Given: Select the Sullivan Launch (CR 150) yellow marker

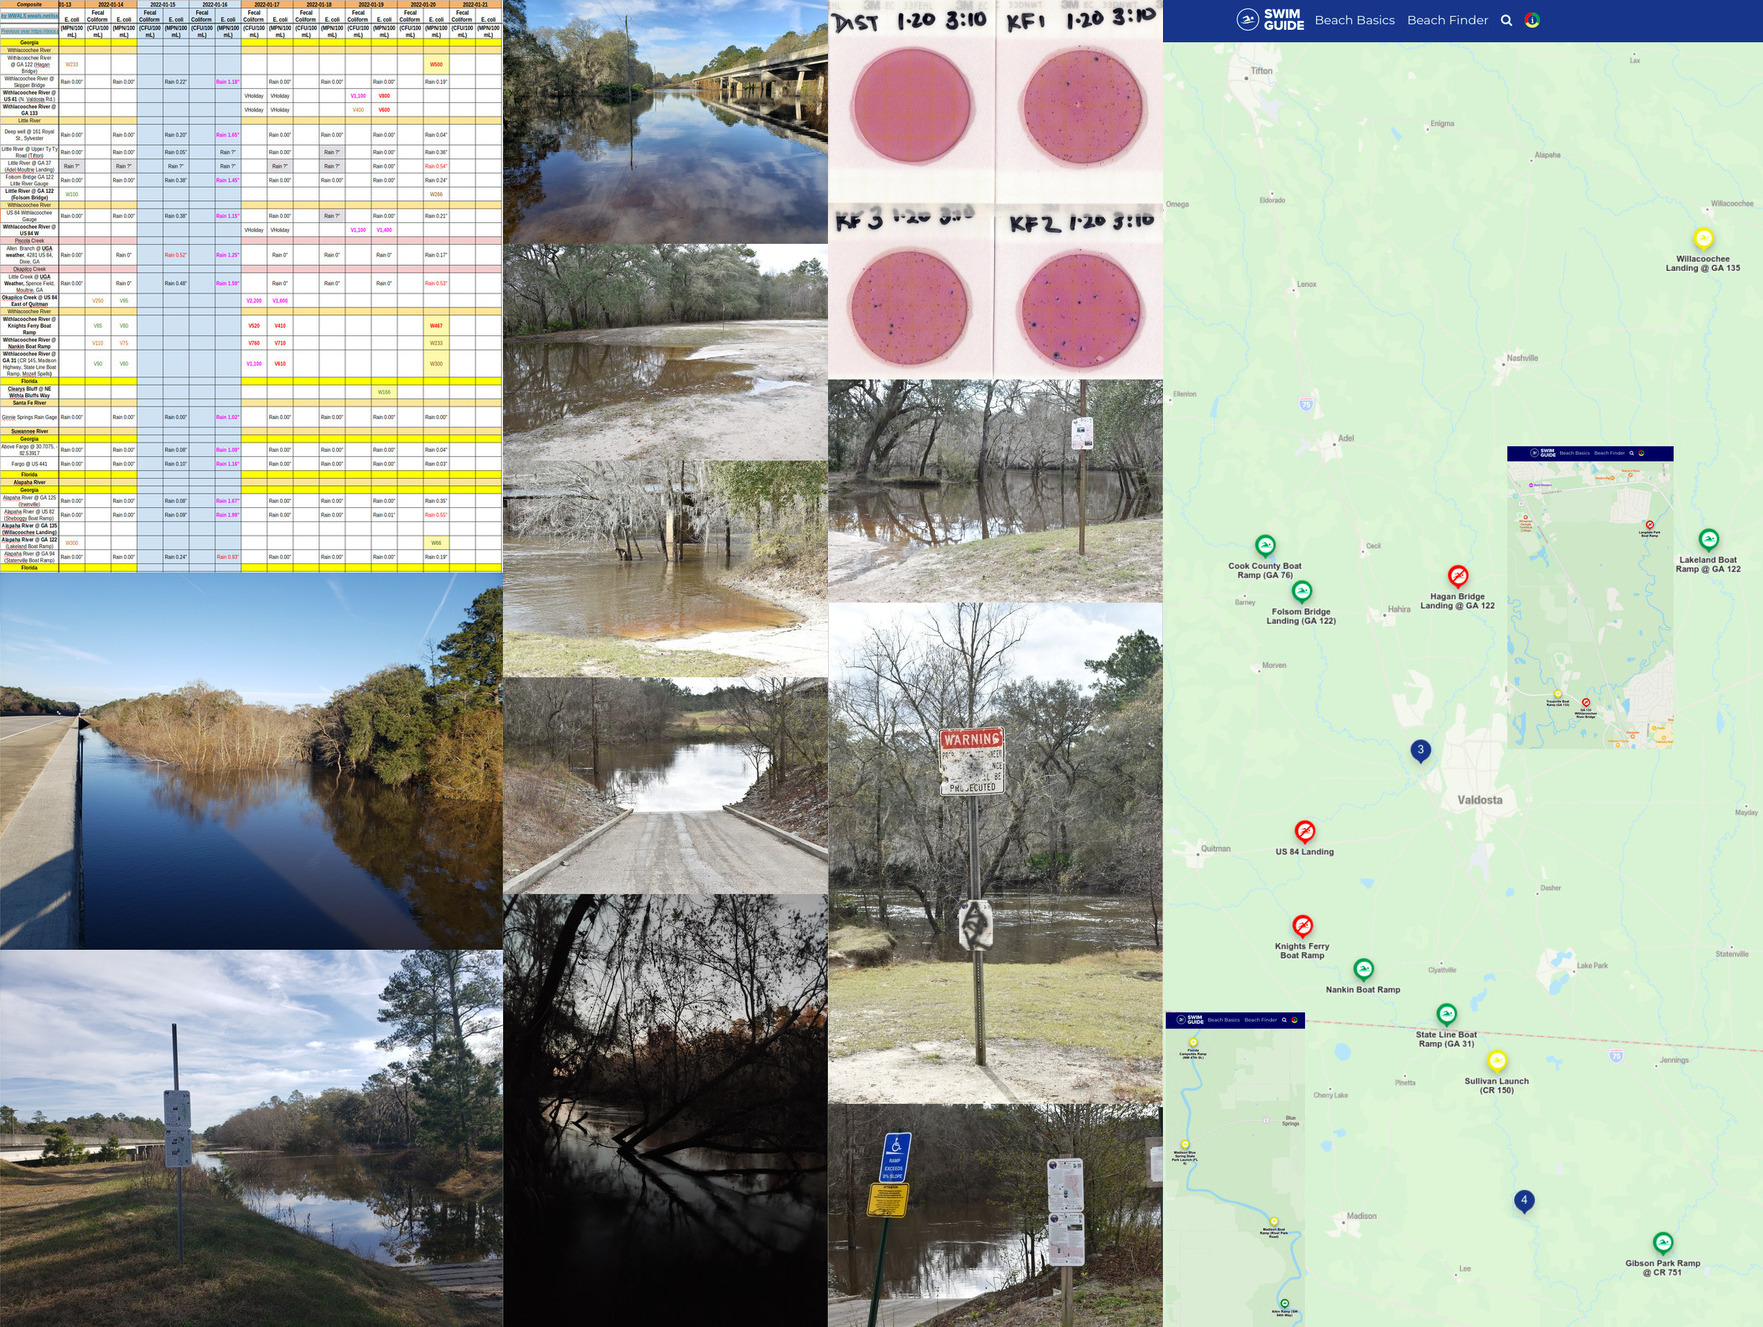Looking at the screenshot, I should [x=1497, y=1061].
